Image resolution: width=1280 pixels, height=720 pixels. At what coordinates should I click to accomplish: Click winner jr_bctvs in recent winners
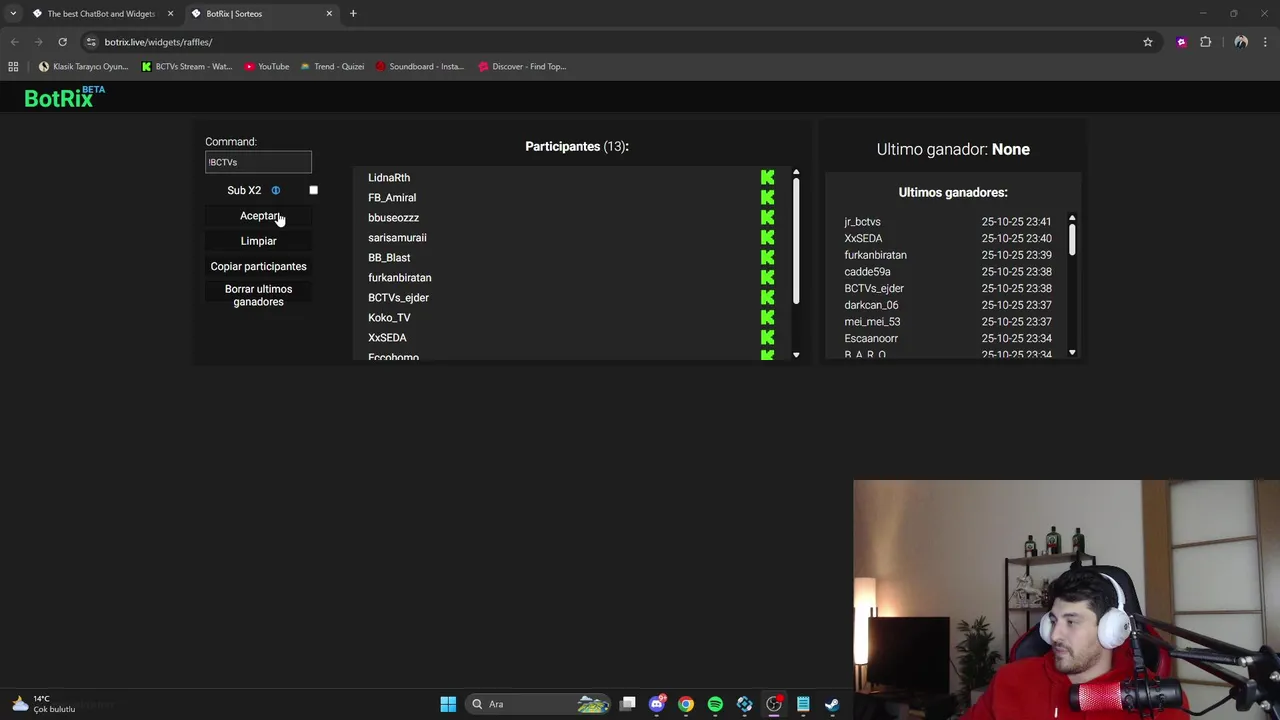pos(862,222)
